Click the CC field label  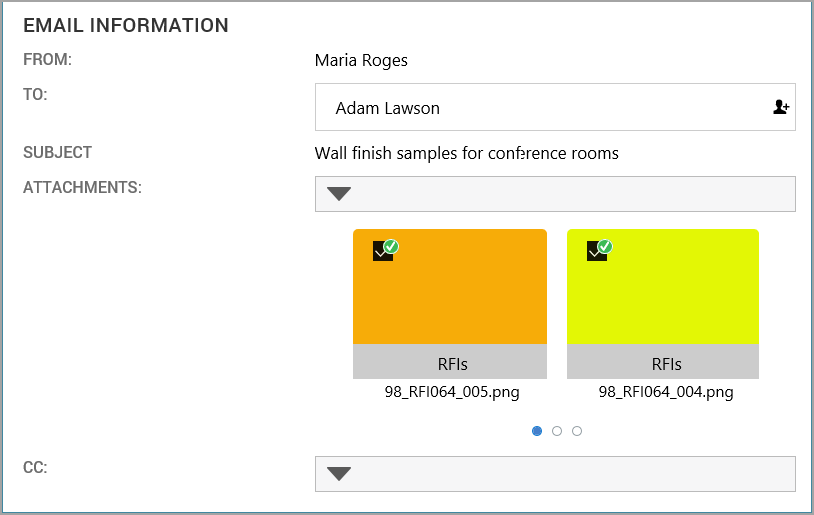click(35, 466)
